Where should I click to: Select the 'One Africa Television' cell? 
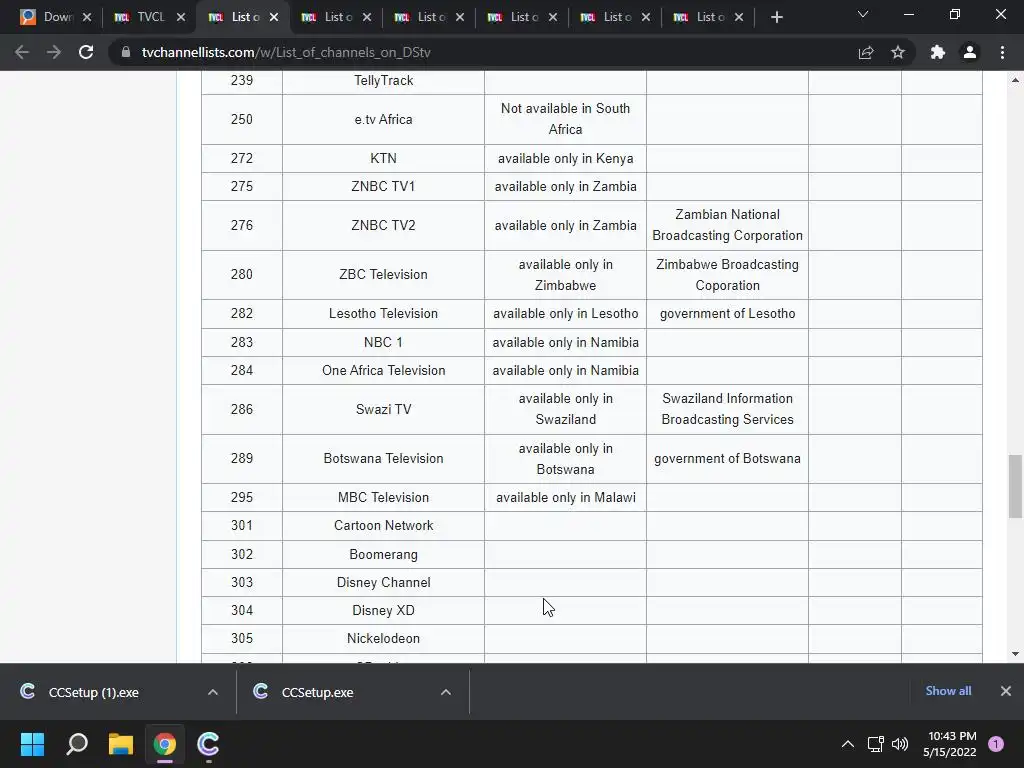(383, 370)
